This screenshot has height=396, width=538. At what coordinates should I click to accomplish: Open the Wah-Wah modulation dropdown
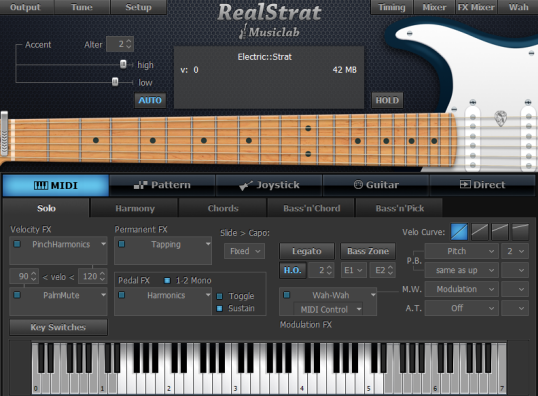pos(373,295)
